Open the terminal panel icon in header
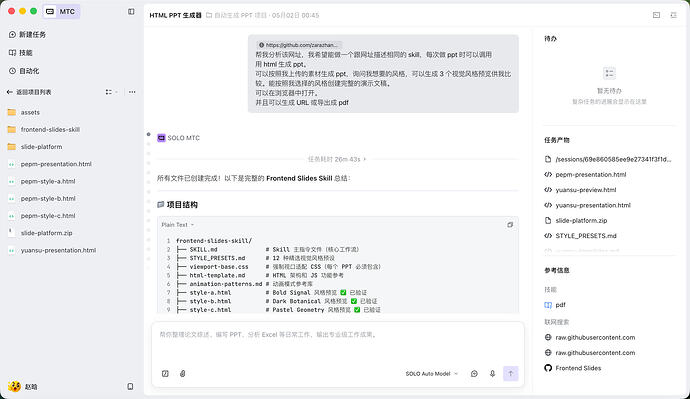Viewport: 690px width, 399px height. (656, 15)
